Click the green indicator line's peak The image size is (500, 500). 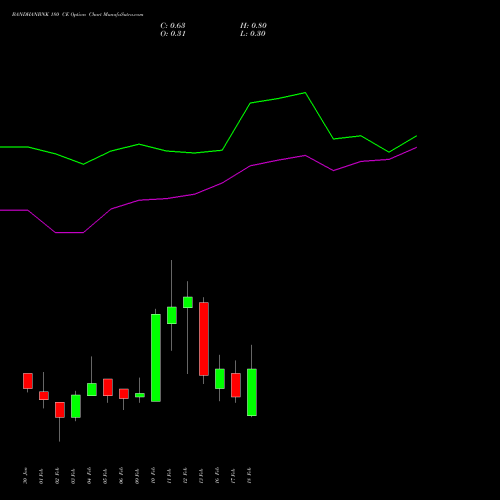coord(305,93)
